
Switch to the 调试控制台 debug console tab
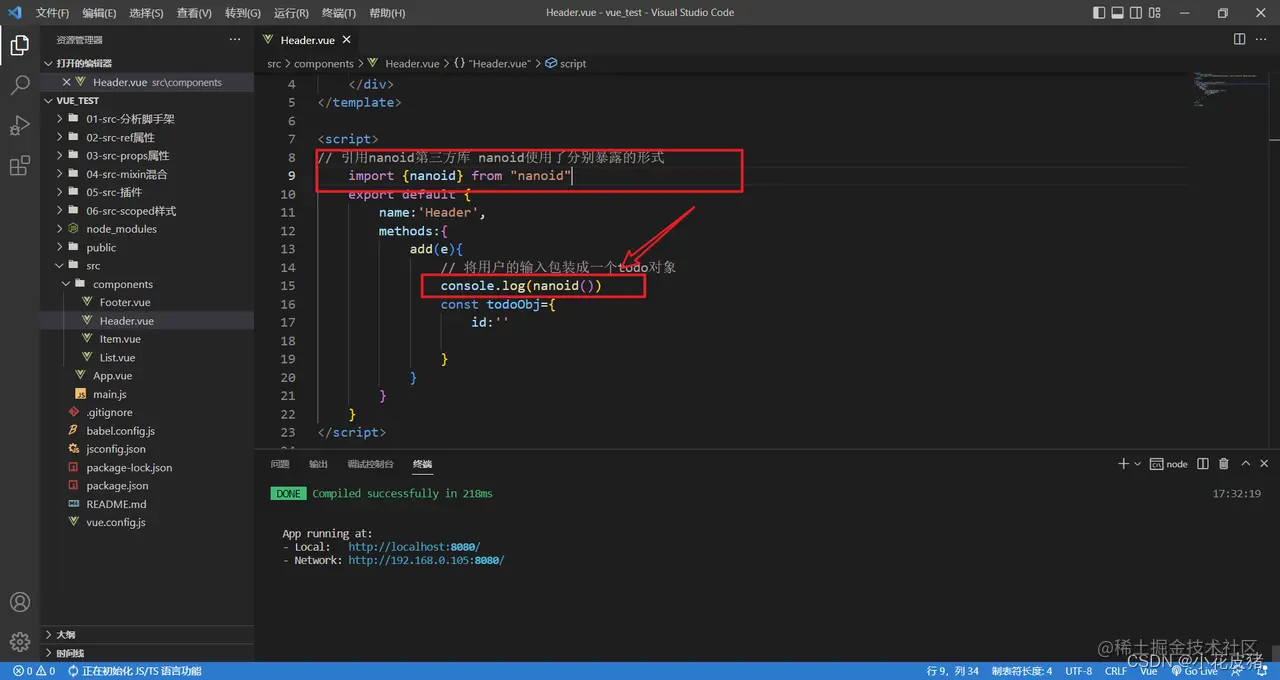coord(370,464)
